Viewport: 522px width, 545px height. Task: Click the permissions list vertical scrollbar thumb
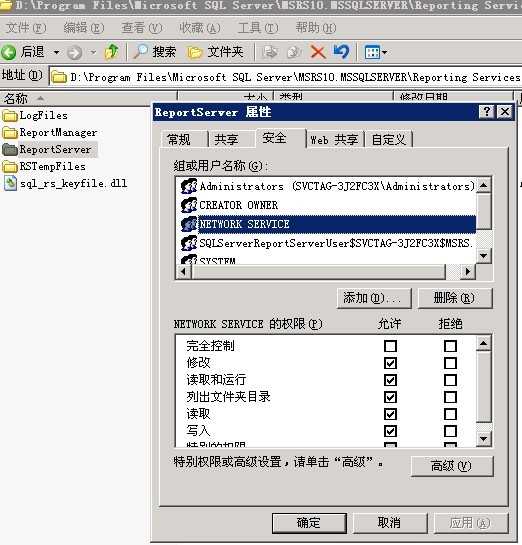point(484,387)
